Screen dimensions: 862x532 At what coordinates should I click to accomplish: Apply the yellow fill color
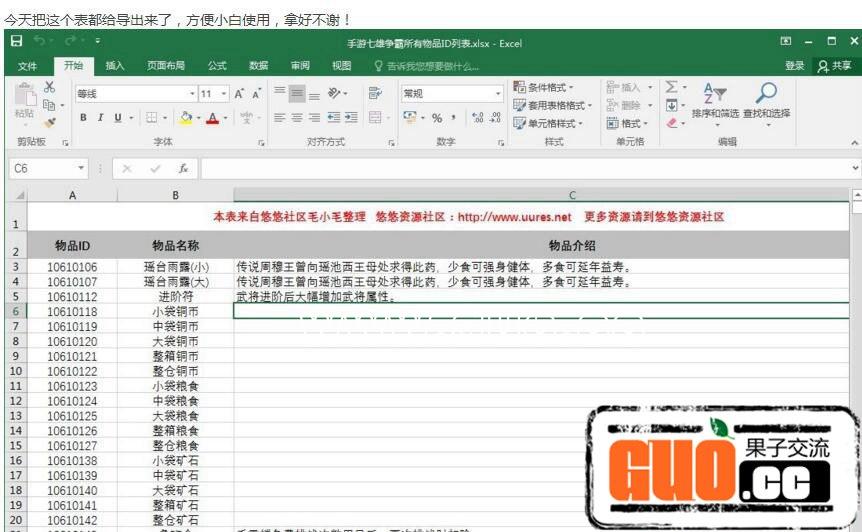[186, 117]
